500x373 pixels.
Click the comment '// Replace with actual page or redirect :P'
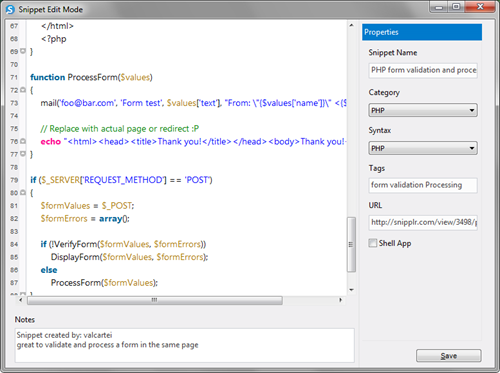pos(120,129)
